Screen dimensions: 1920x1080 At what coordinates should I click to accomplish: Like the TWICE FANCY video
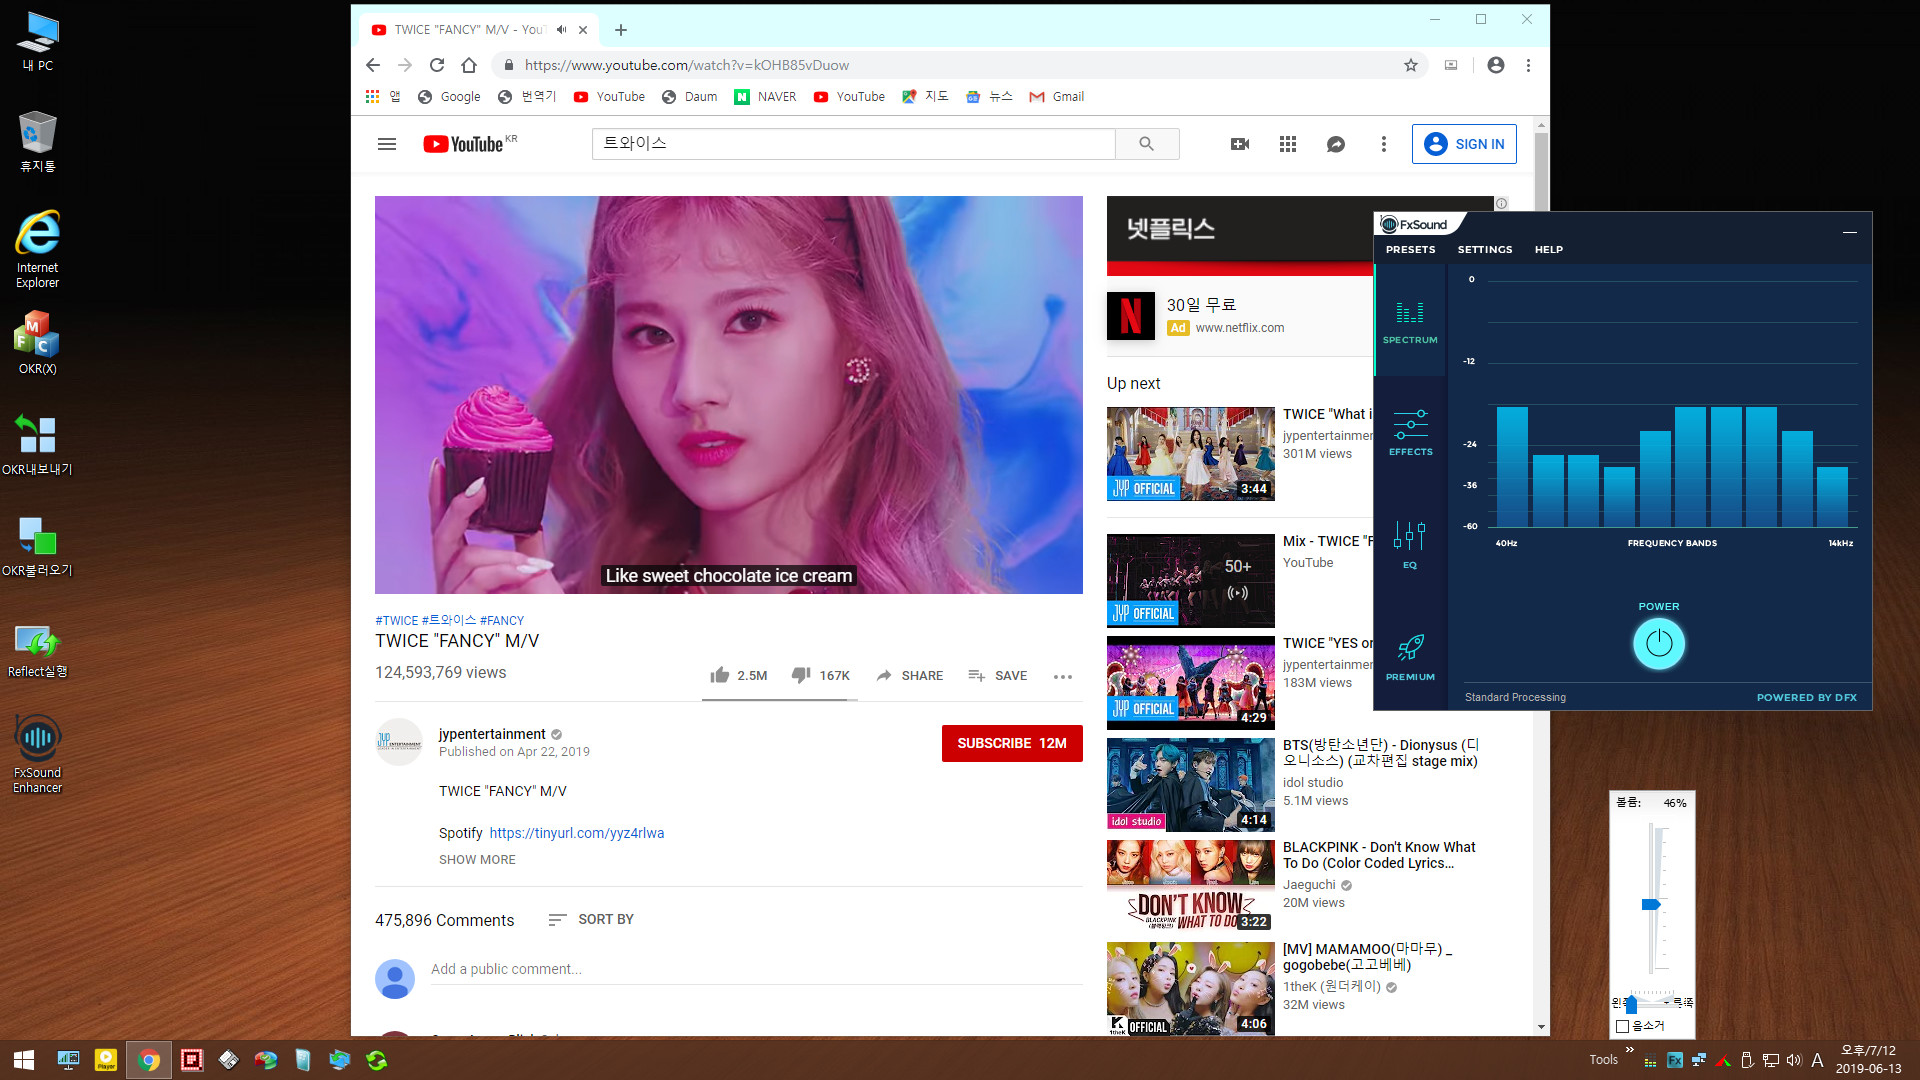click(x=738, y=676)
